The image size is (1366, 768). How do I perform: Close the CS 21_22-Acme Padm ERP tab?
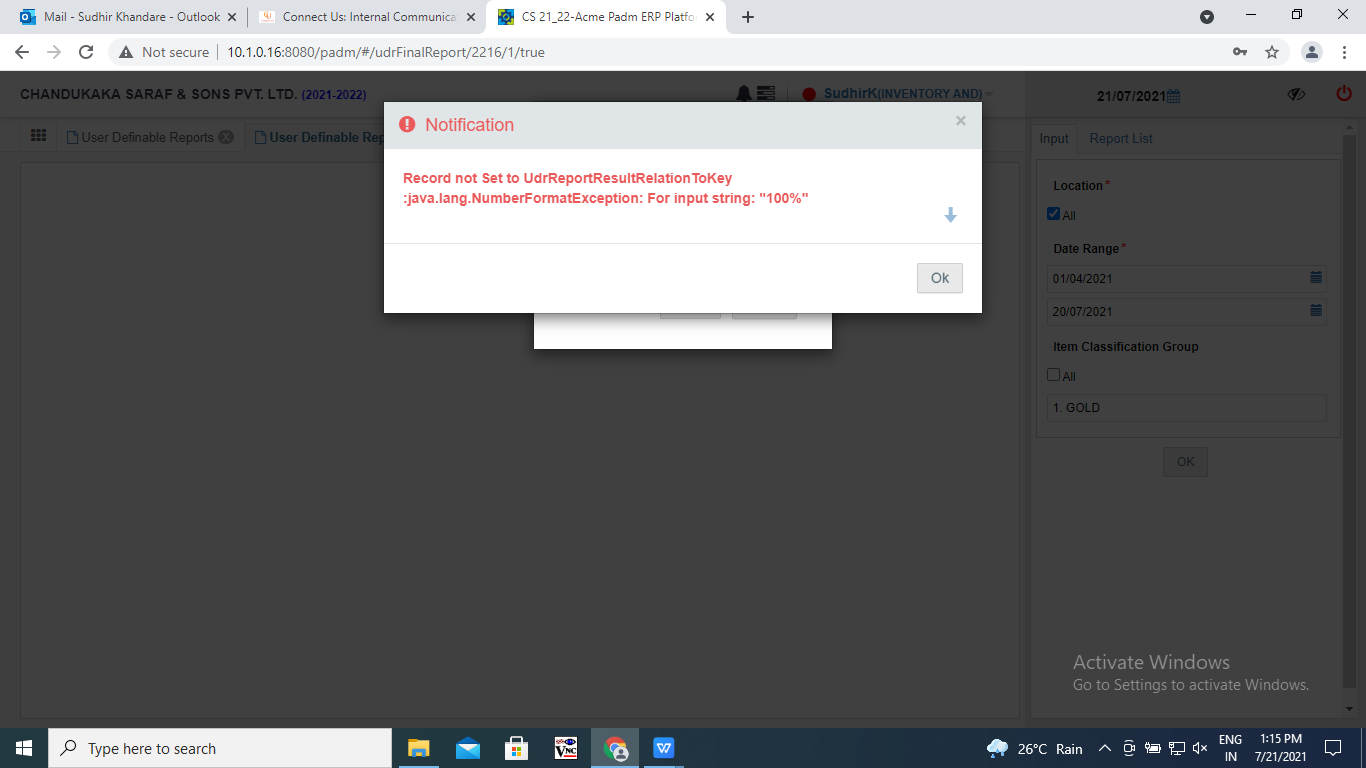709,17
